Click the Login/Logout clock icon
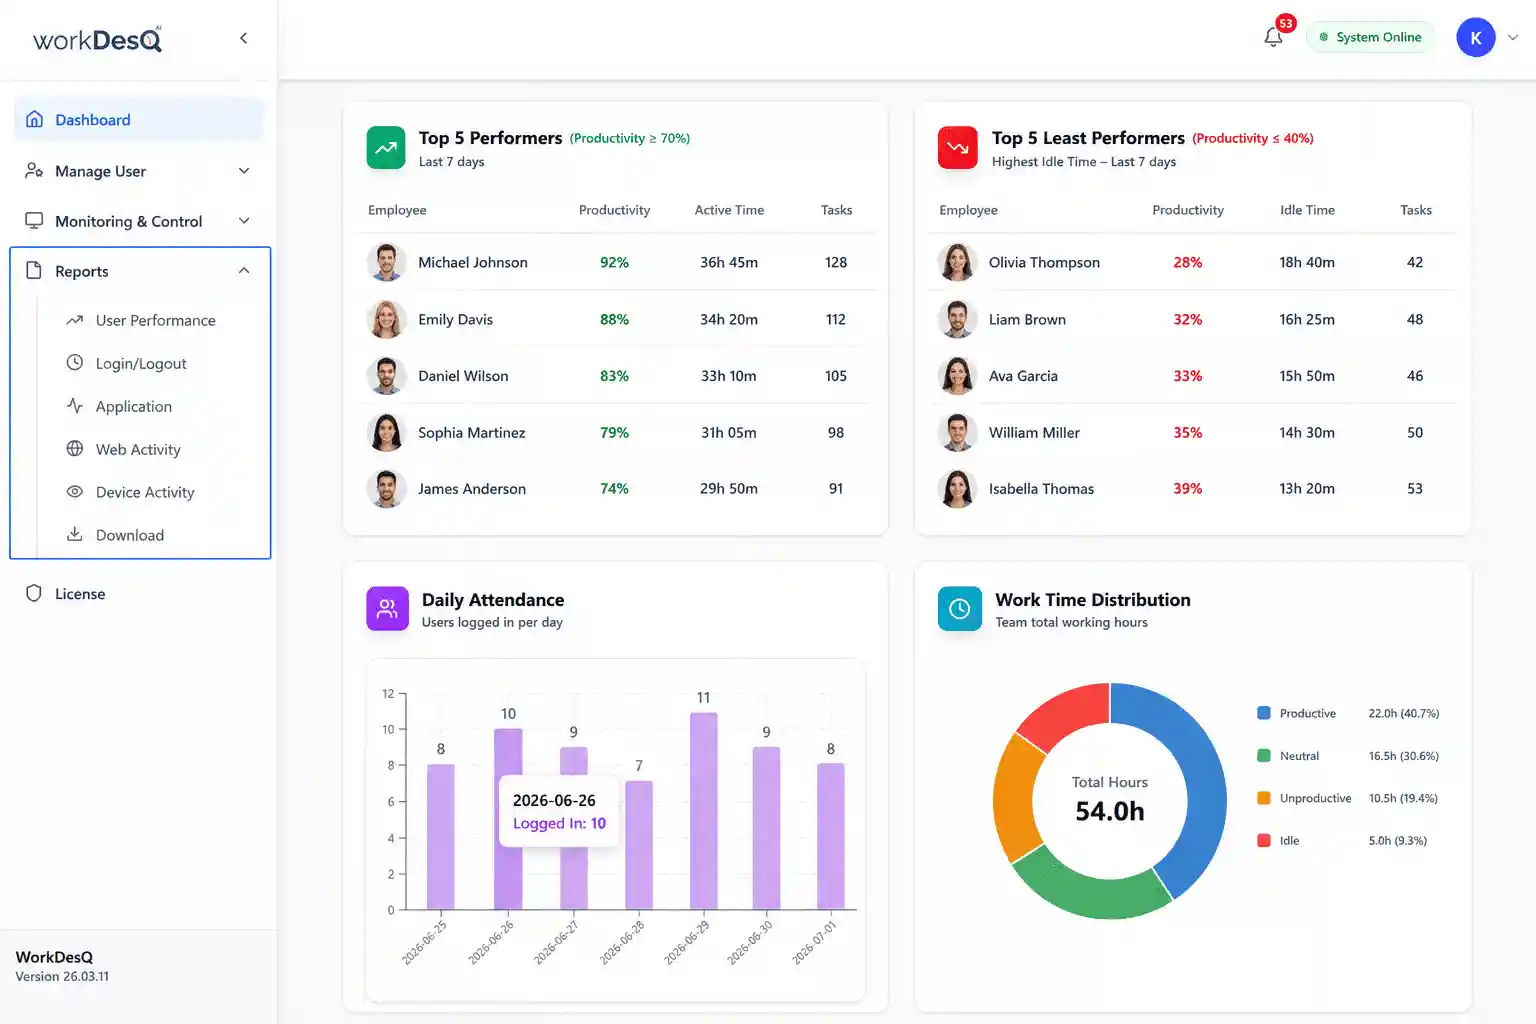Image resolution: width=1536 pixels, height=1024 pixels. (75, 362)
